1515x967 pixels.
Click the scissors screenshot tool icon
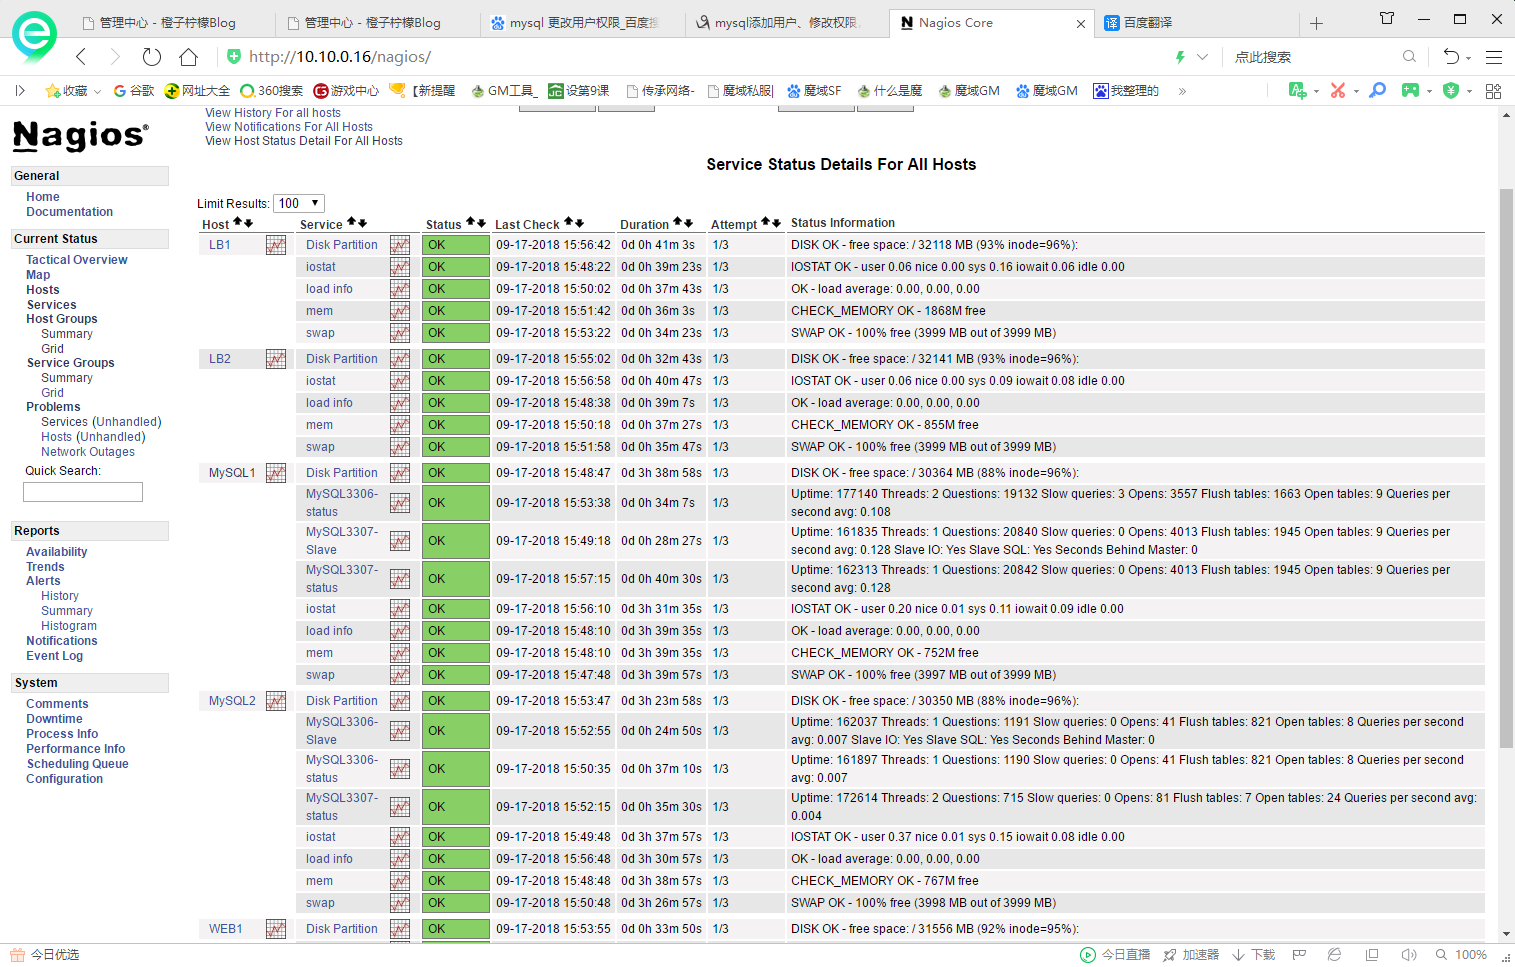click(x=1338, y=91)
